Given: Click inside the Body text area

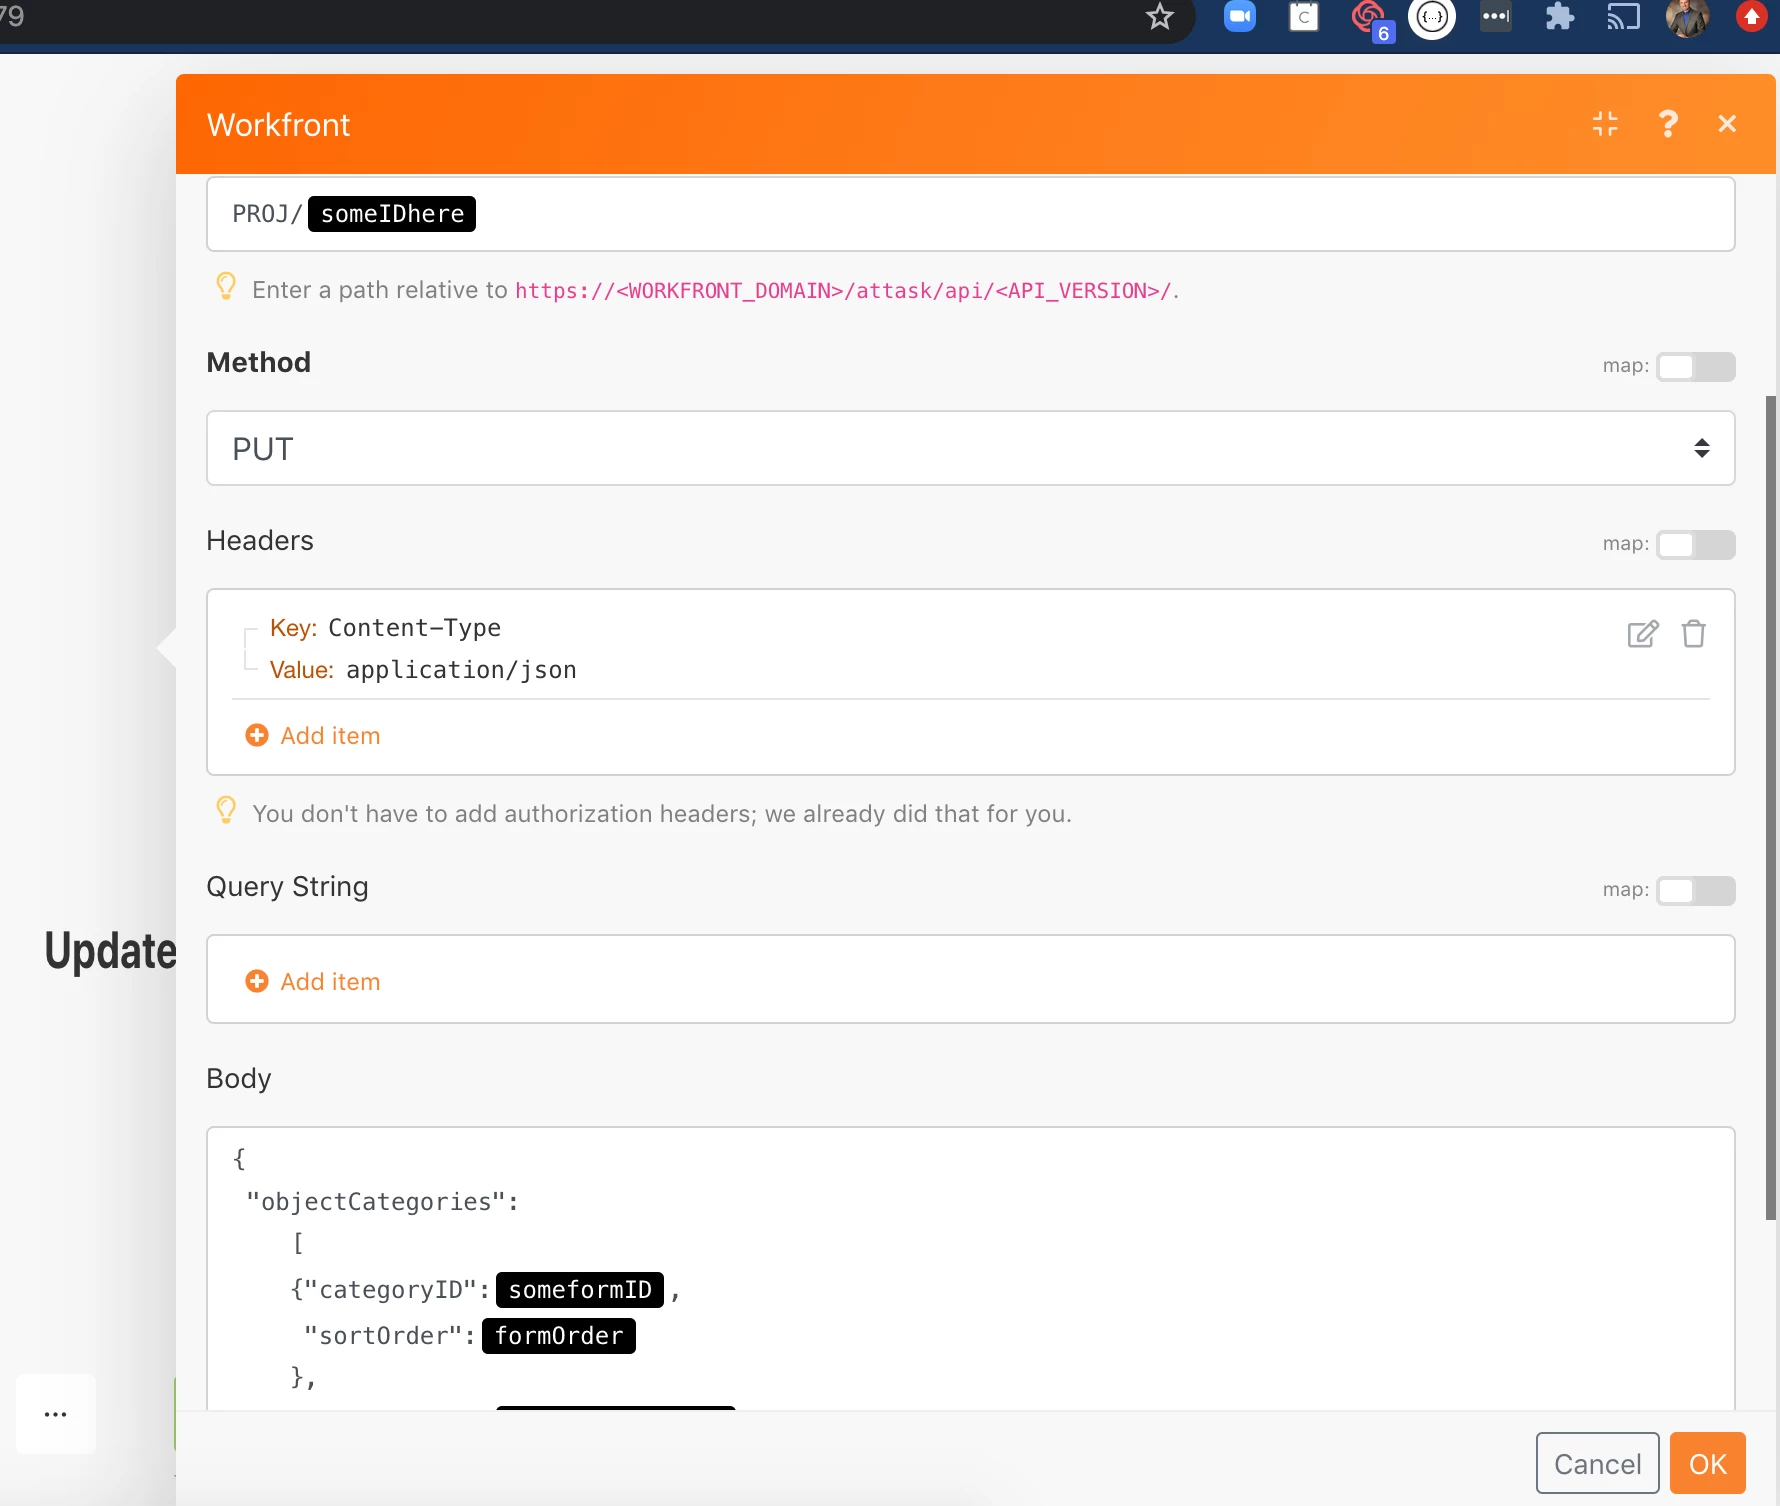Looking at the screenshot, I should pyautogui.click(x=970, y=1268).
